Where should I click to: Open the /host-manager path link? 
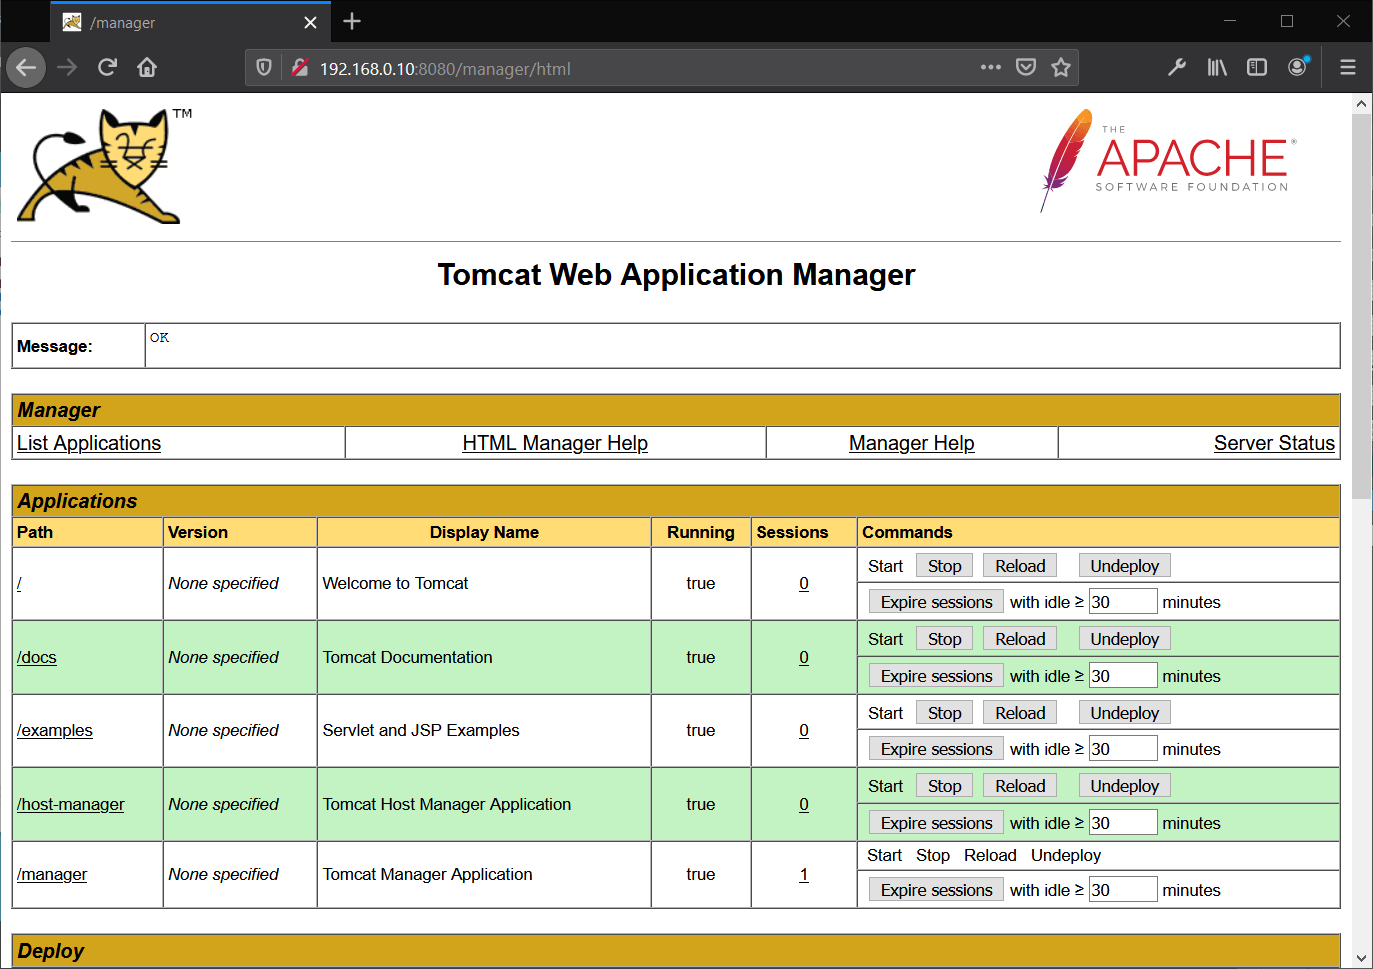(71, 804)
